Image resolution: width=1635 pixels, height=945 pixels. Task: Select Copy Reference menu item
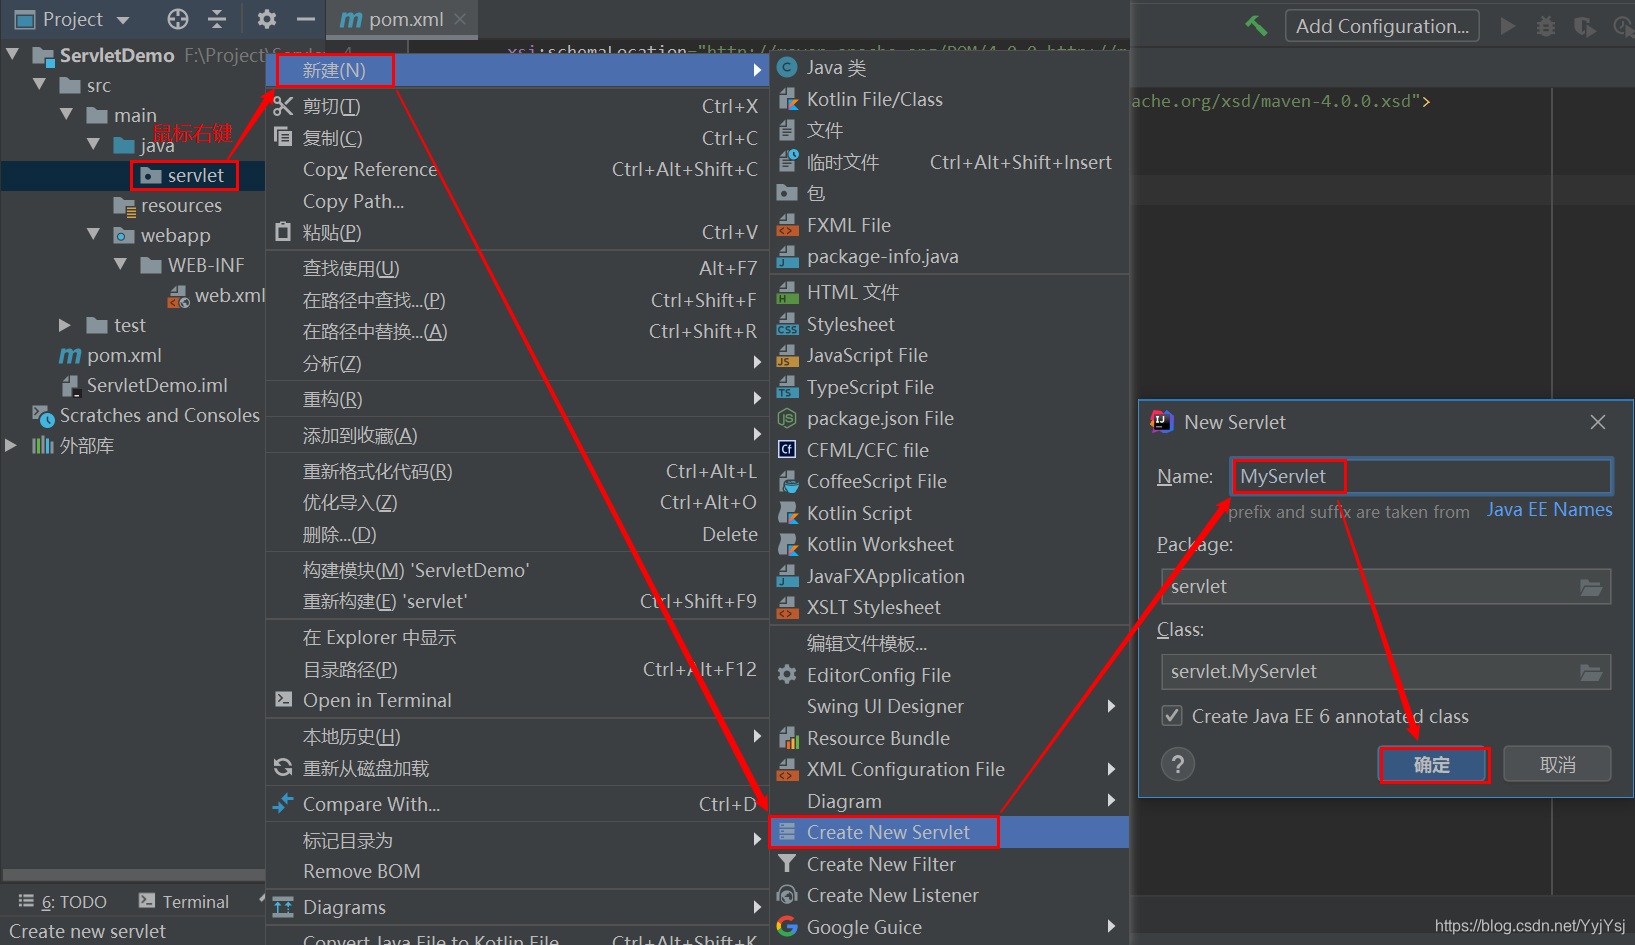[x=516, y=169]
